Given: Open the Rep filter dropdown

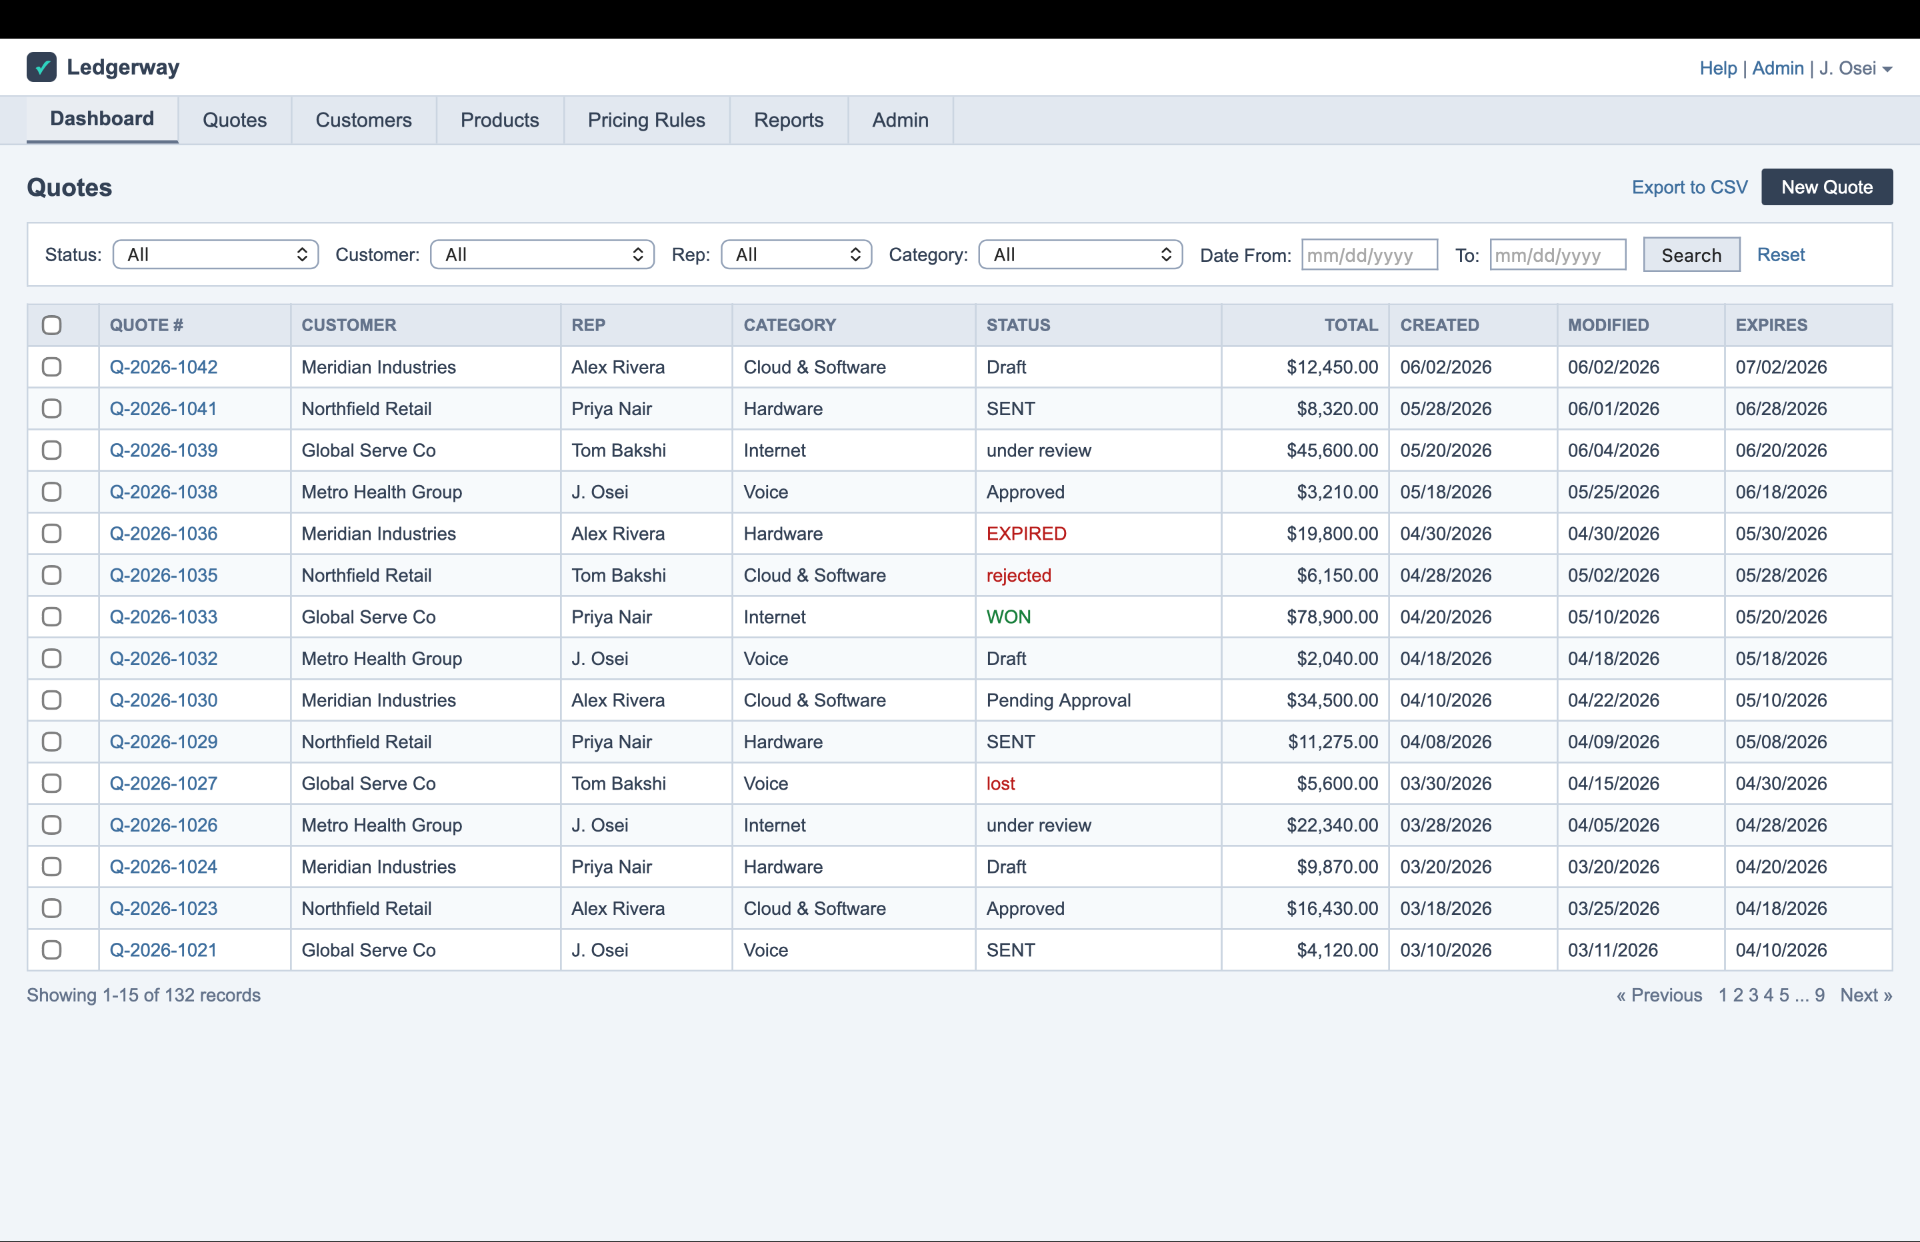Looking at the screenshot, I should tap(796, 255).
